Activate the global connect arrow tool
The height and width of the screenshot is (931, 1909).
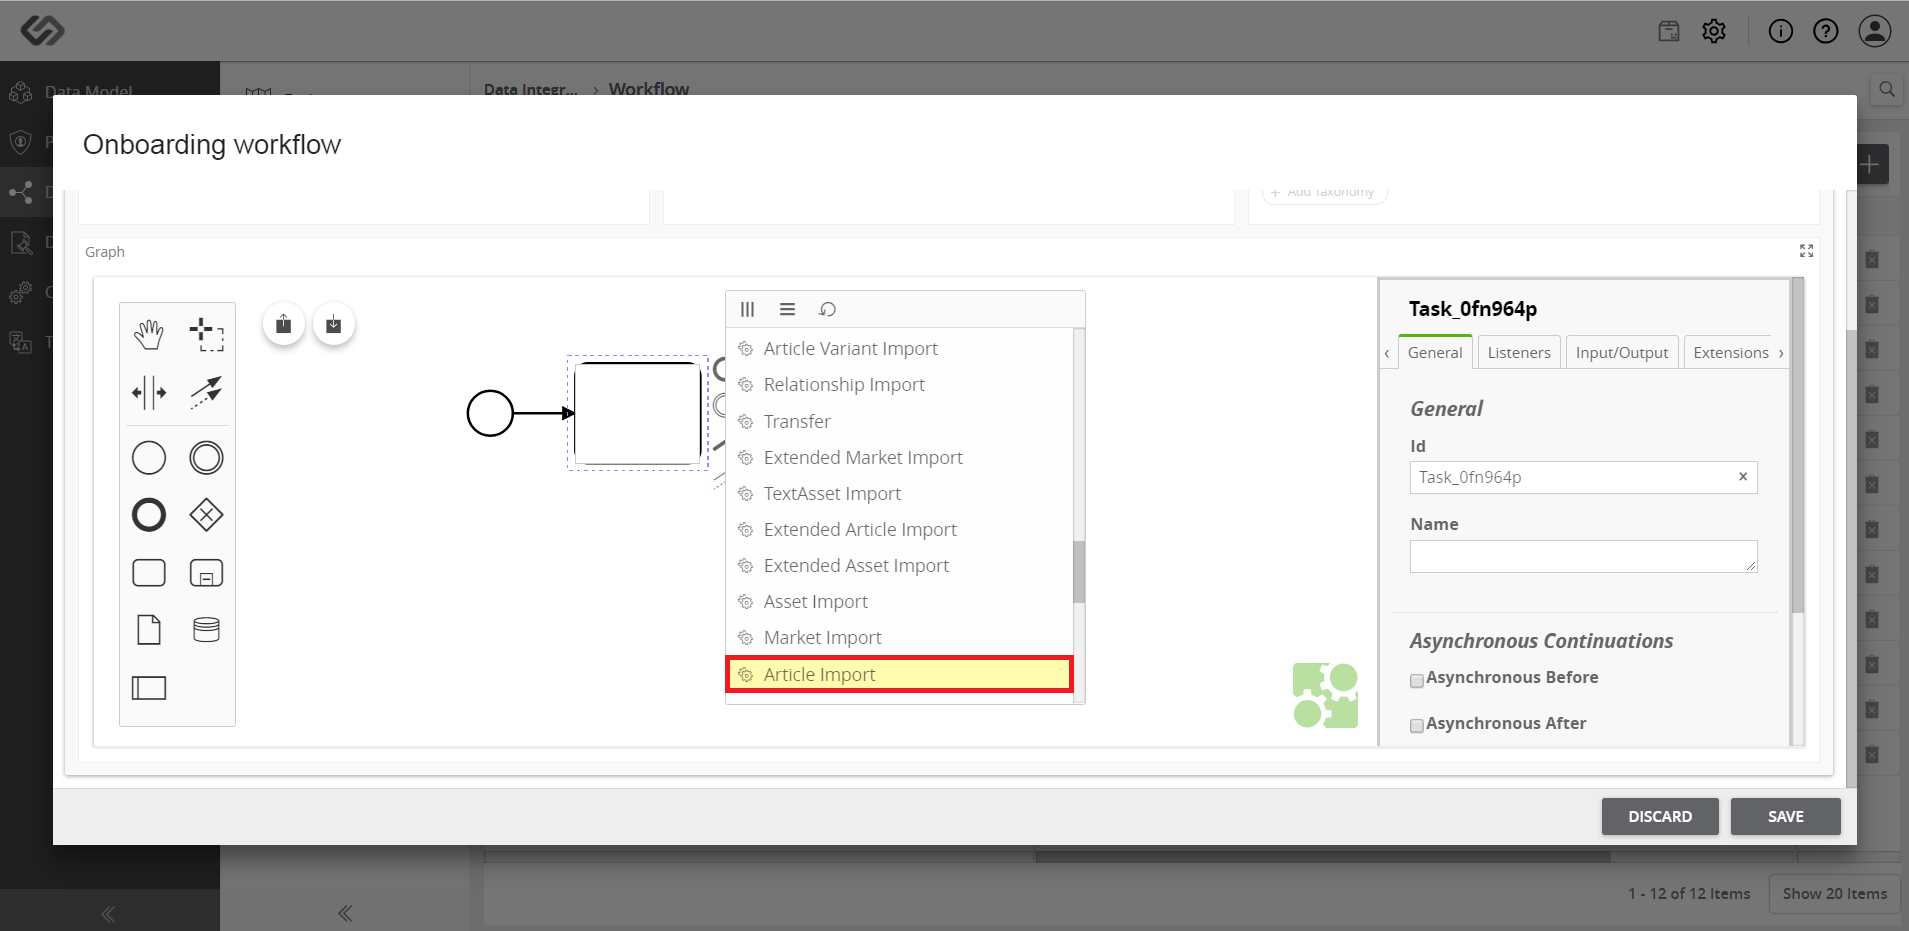[206, 392]
